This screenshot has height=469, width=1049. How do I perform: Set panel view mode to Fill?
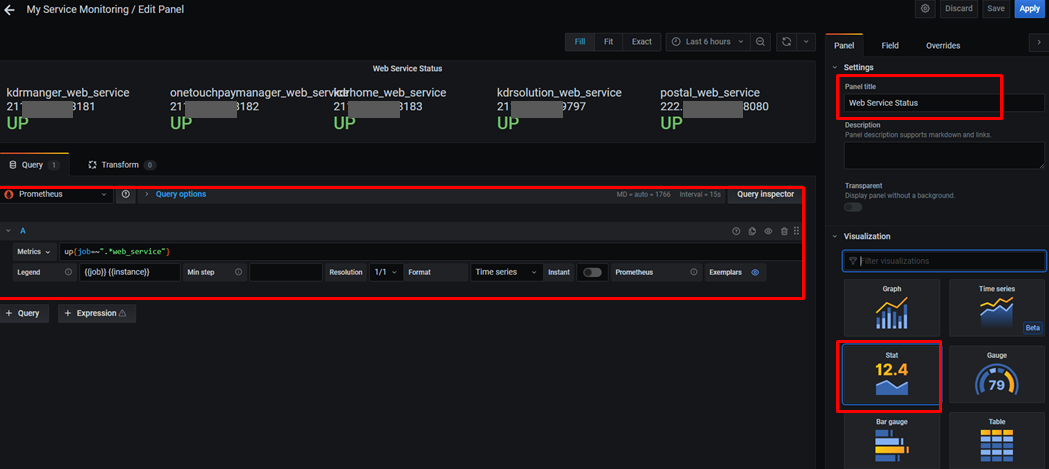click(580, 41)
